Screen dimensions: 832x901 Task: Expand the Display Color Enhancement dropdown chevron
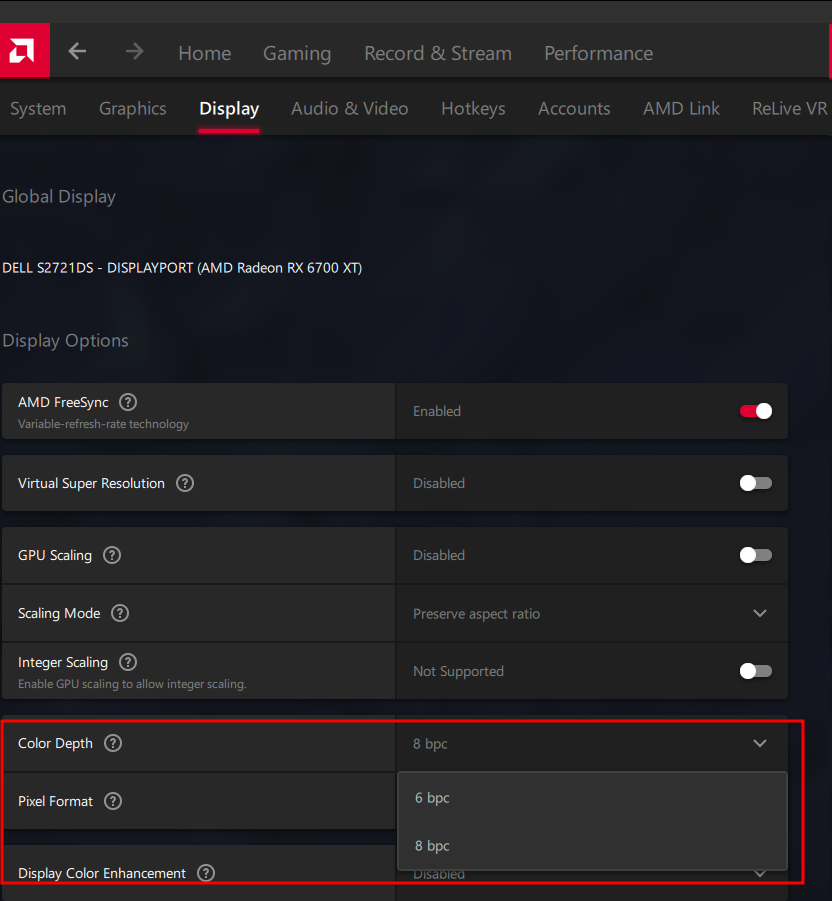[x=760, y=875]
